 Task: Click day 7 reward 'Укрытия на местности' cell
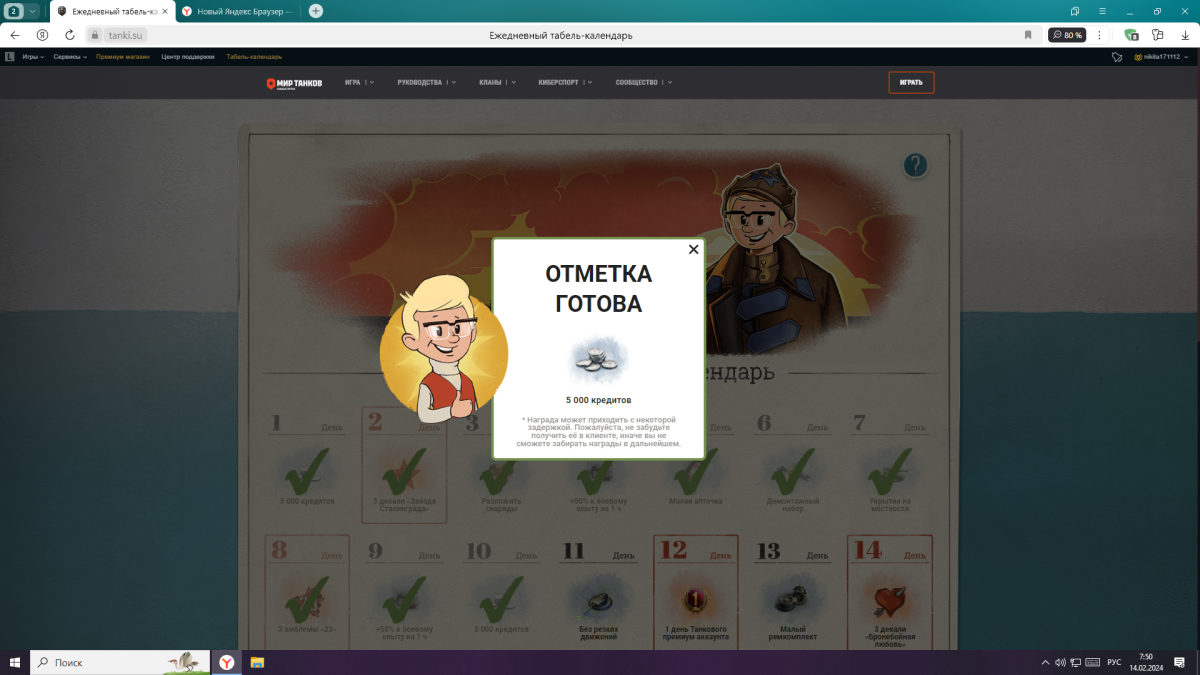click(889, 467)
